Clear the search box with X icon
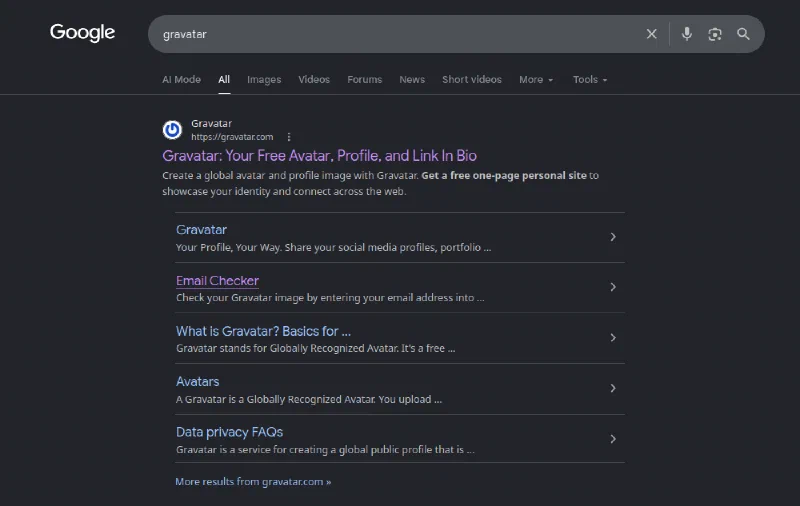This screenshot has height=506, width=800. [x=652, y=34]
